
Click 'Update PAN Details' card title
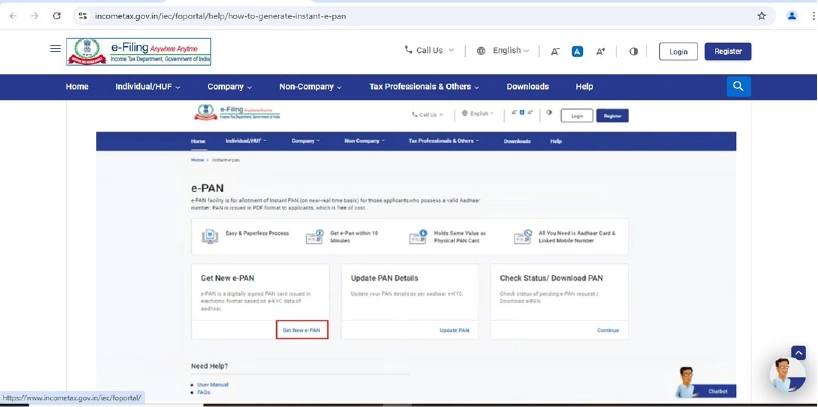pos(384,278)
